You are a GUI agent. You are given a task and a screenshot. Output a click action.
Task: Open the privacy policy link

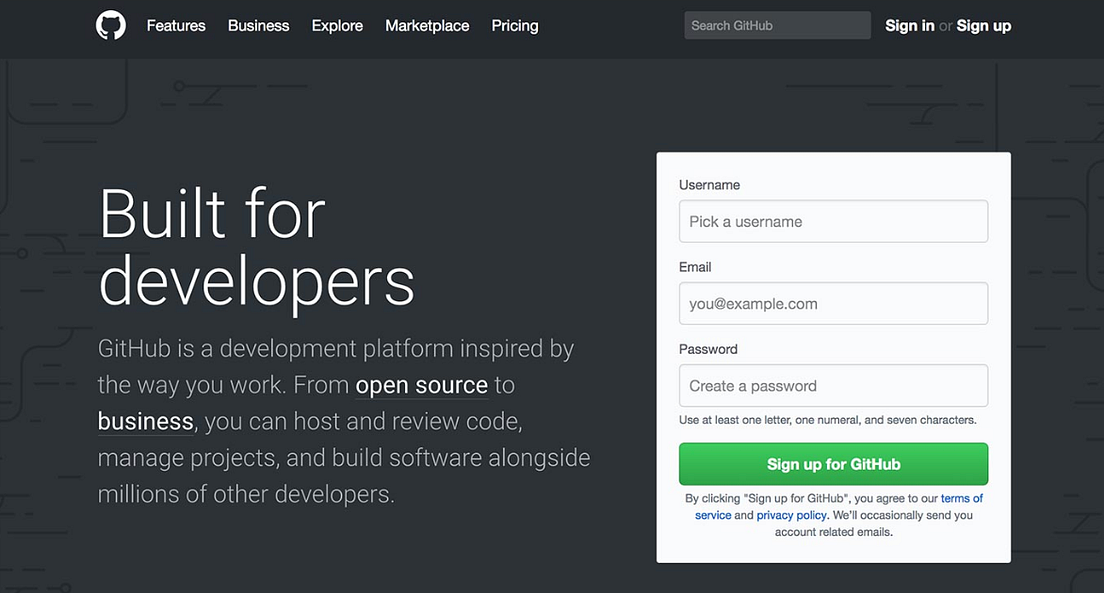(x=792, y=514)
